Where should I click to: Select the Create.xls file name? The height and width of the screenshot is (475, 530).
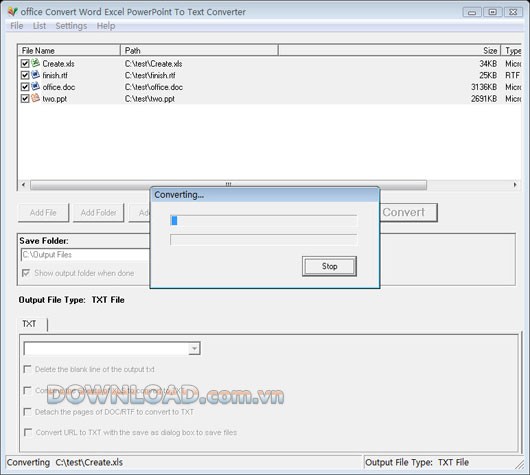pos(58,64)
